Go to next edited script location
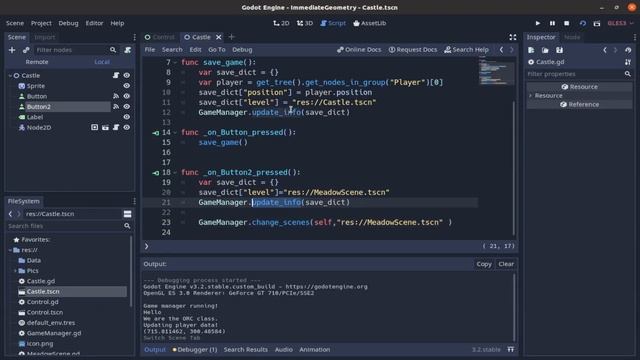The width and height of the screenshot is (640, 360). click(x=511, y=50)
